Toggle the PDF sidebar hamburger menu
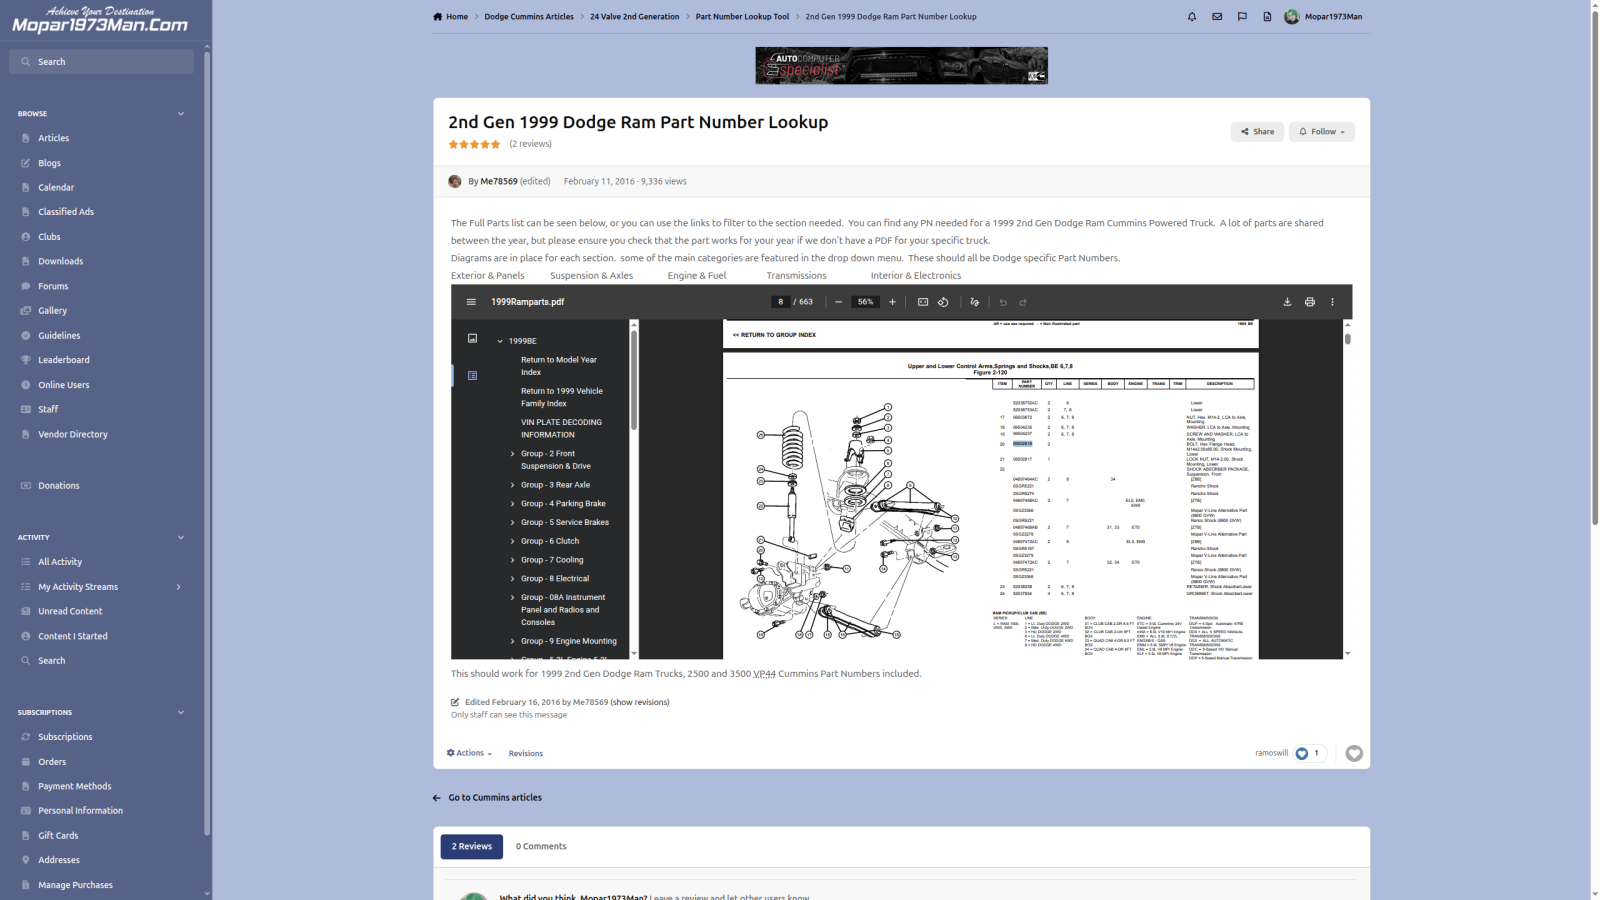Viewport: 1600px width, 900px height. coord(471,302)
